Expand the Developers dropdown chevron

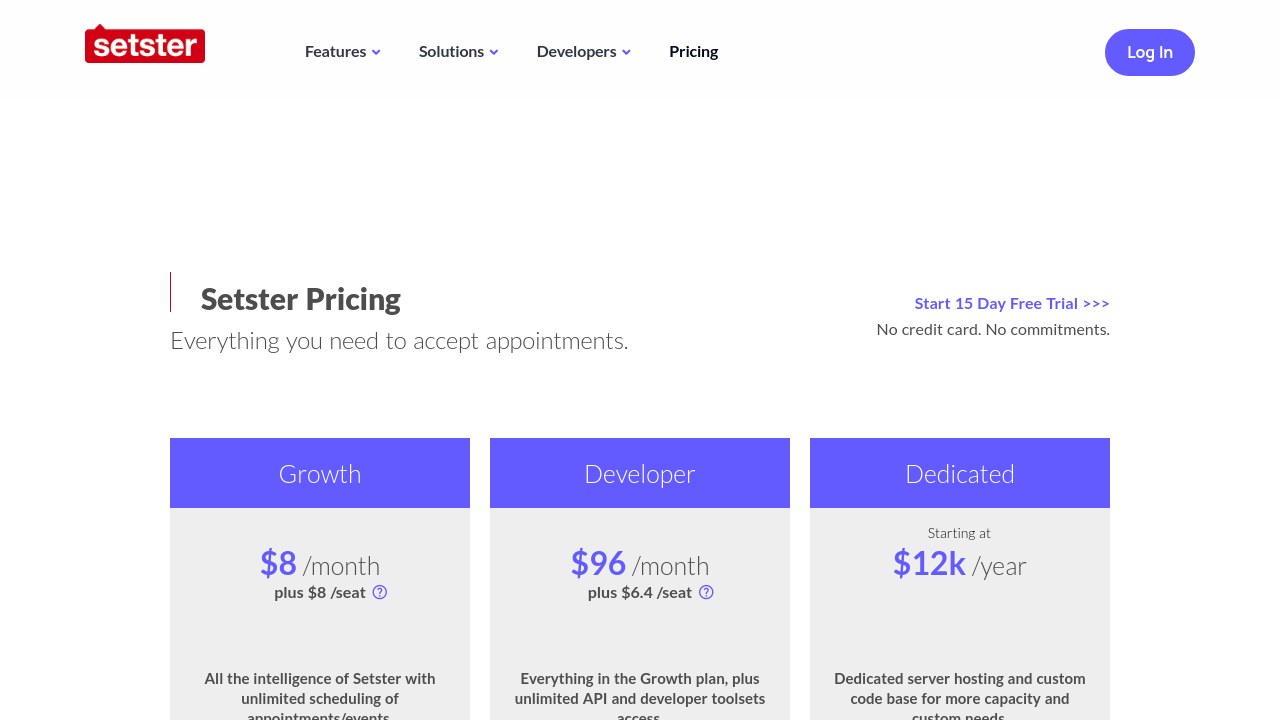pyautogui.click(x=626, y=52)
